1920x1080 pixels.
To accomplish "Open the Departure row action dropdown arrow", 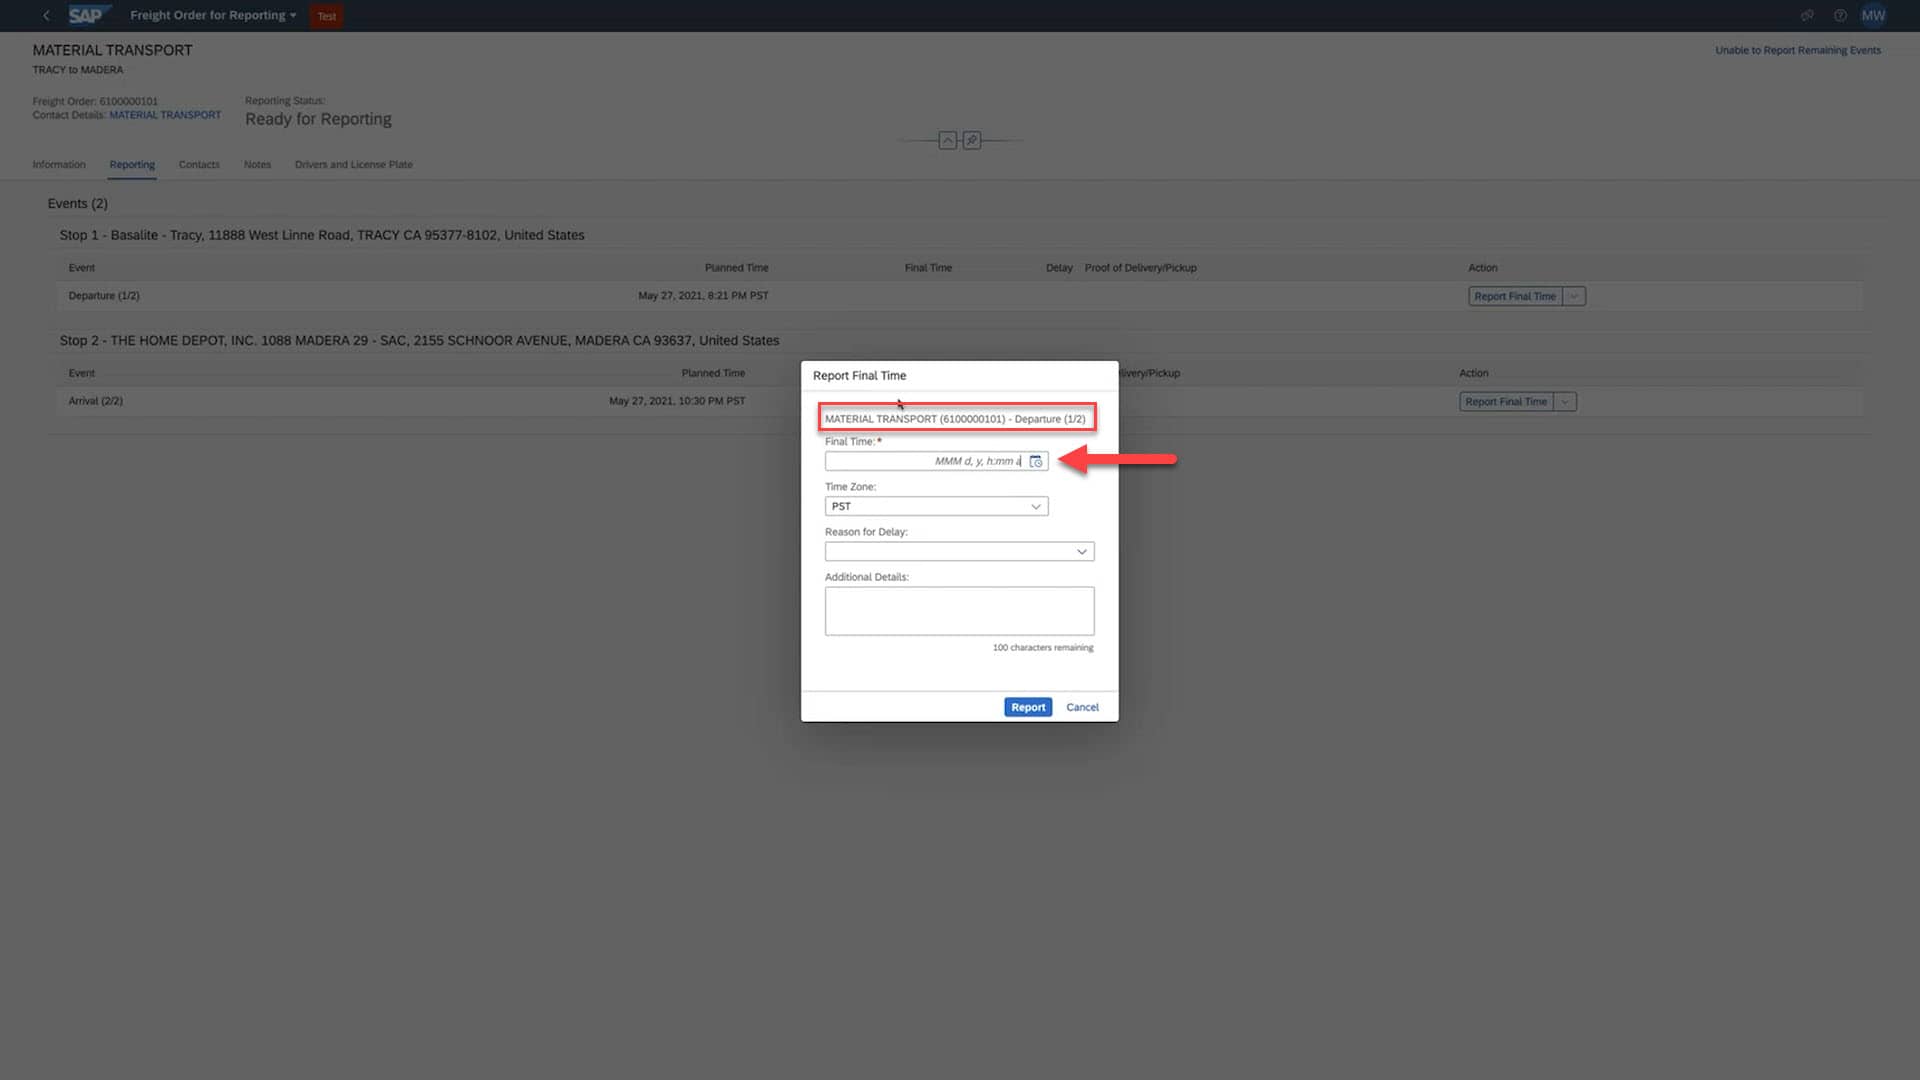I will pos(1574,296).
